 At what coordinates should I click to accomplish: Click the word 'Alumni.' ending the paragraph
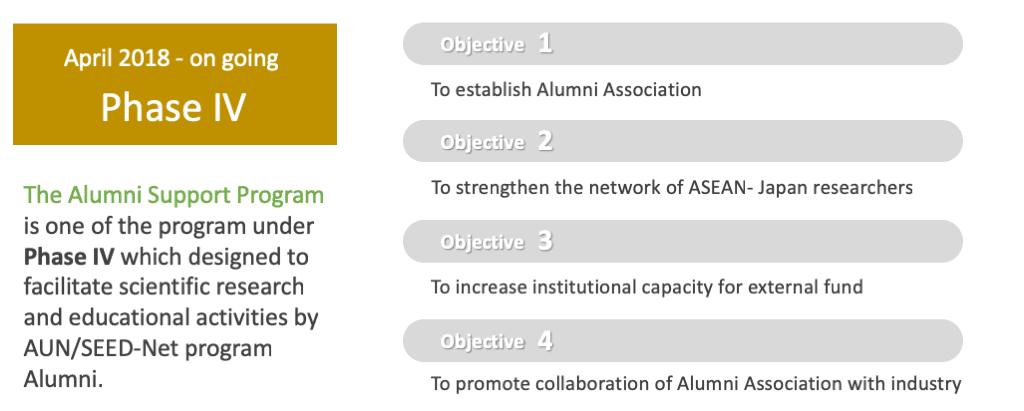tap(63, 379)
